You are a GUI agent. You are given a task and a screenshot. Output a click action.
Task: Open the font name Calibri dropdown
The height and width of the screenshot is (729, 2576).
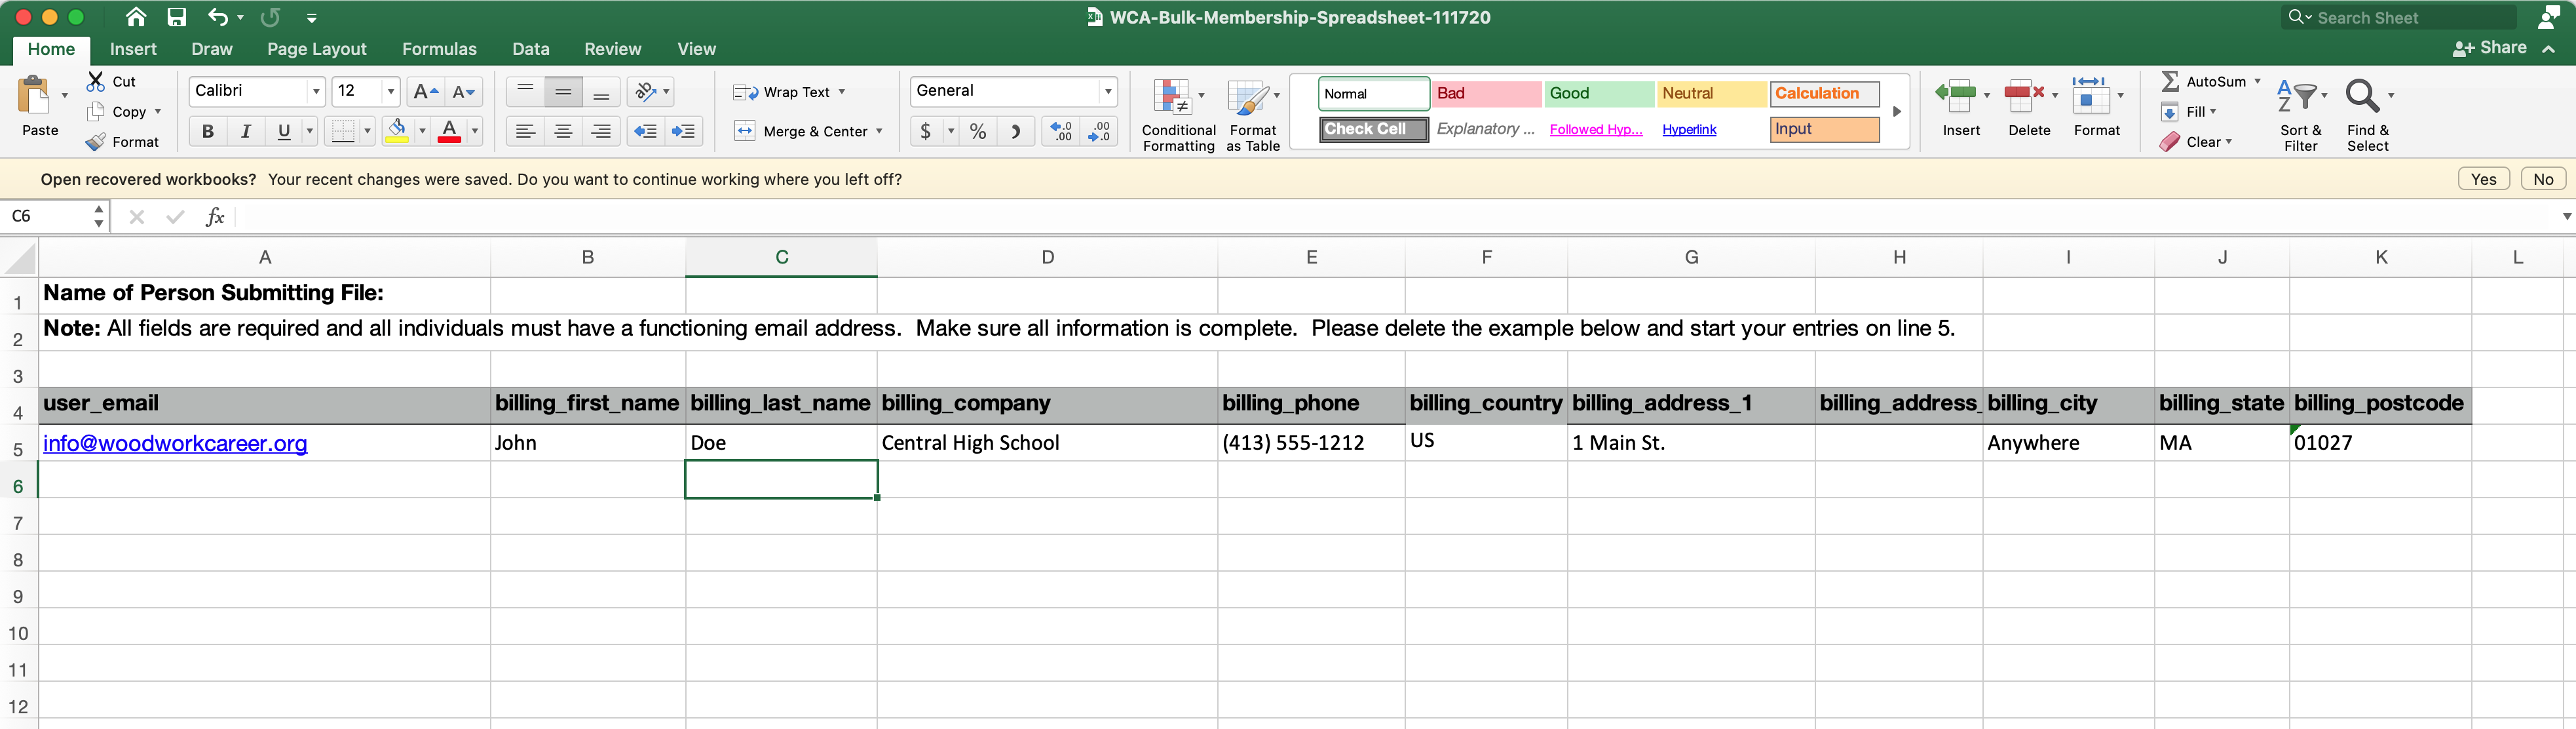pos(316,92)
